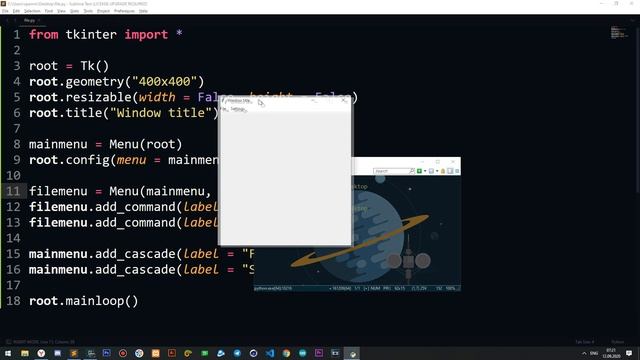
Task: Expand the dropdown next to green plus icon
Action: (425, 171)
